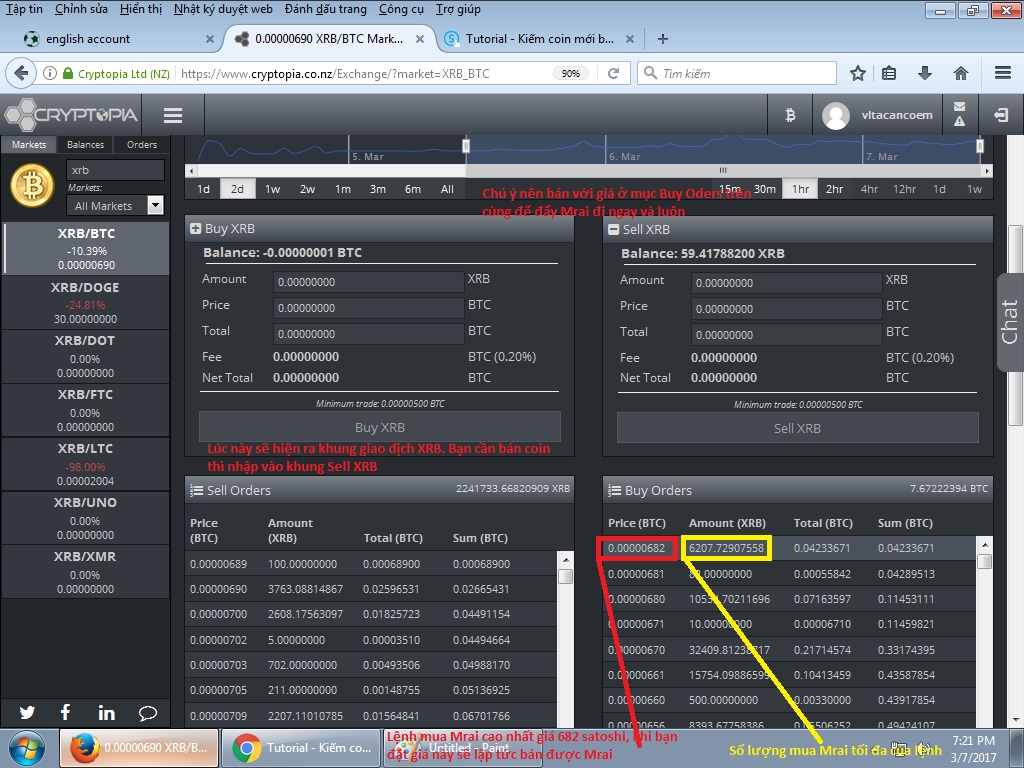
Task: Open the Hiển thị menu
Action: coord(141,9)
